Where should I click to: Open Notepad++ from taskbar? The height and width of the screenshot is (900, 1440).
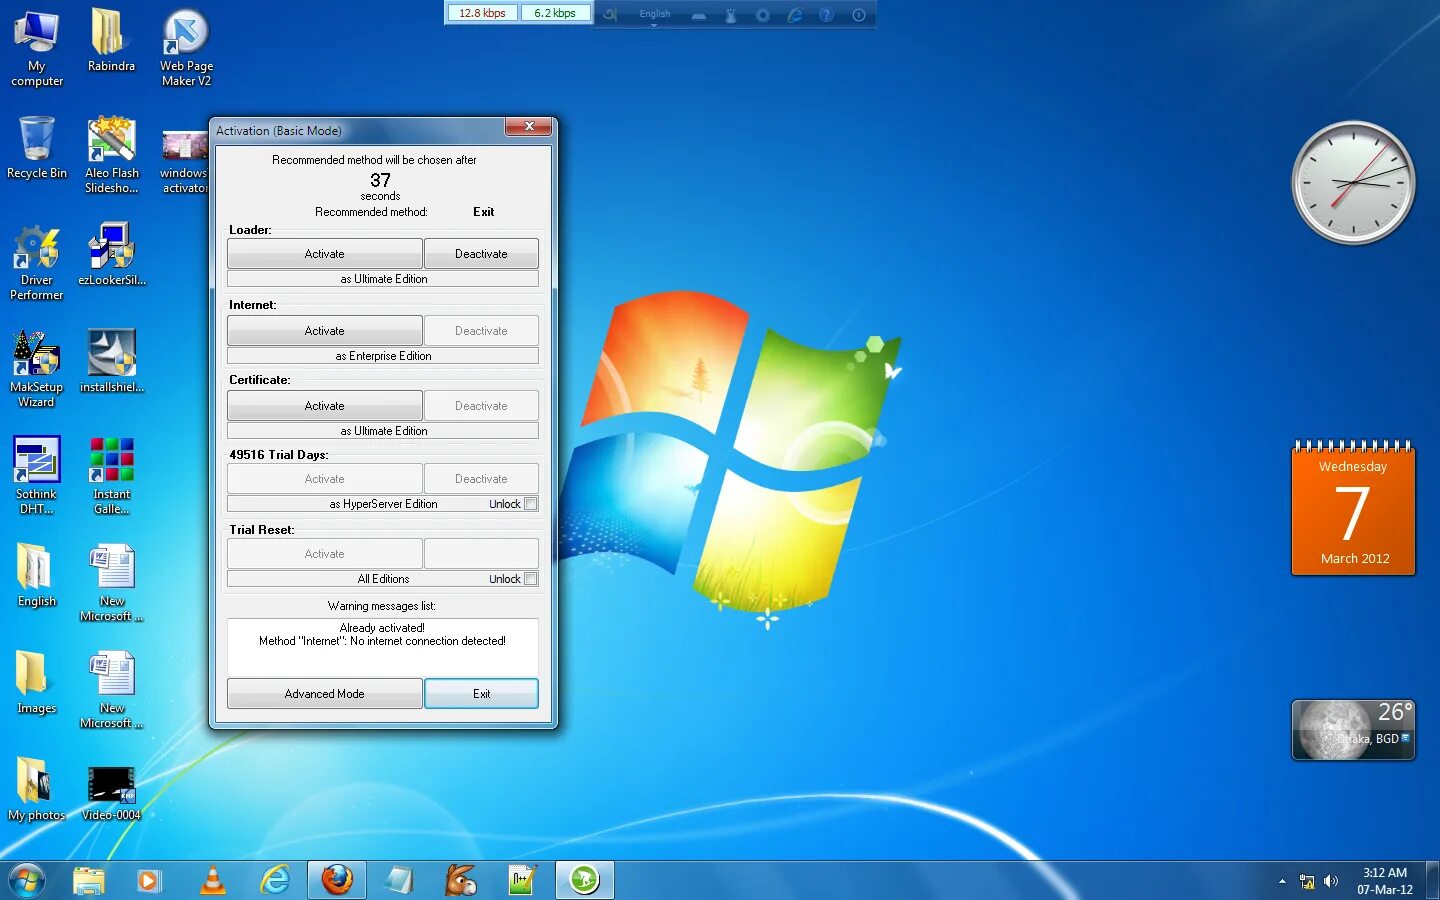pos(522,880)
